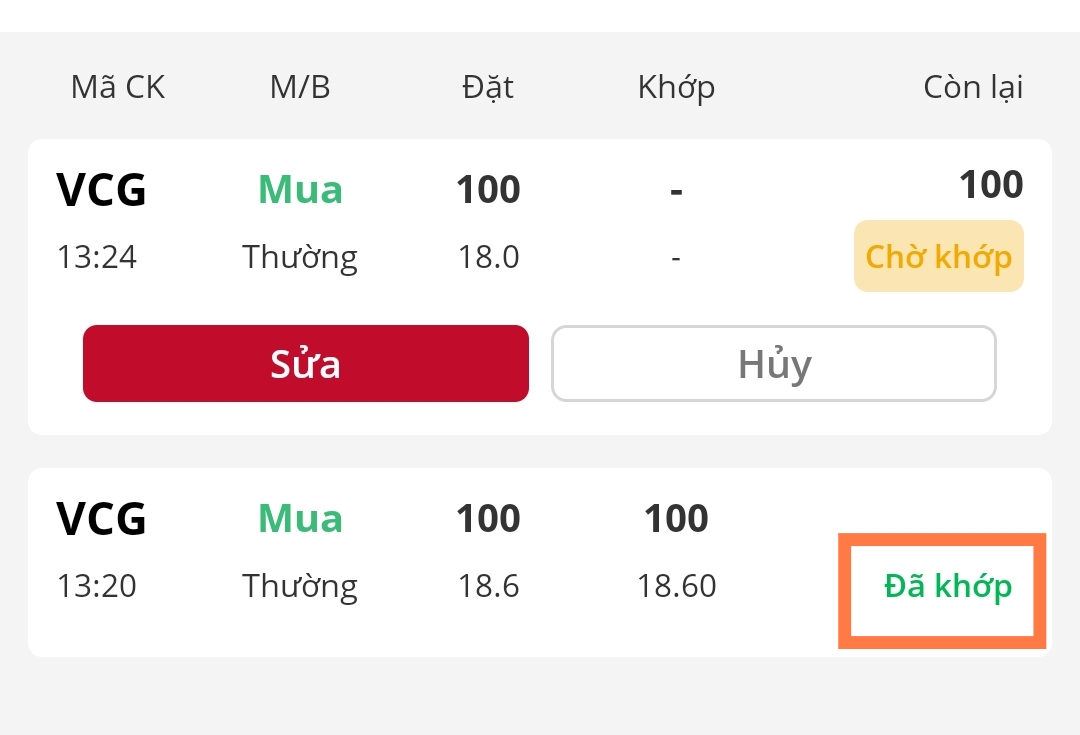Tap the Đã khớp status label
Viewport: 1080px width, 735px height.
[947, 586]
